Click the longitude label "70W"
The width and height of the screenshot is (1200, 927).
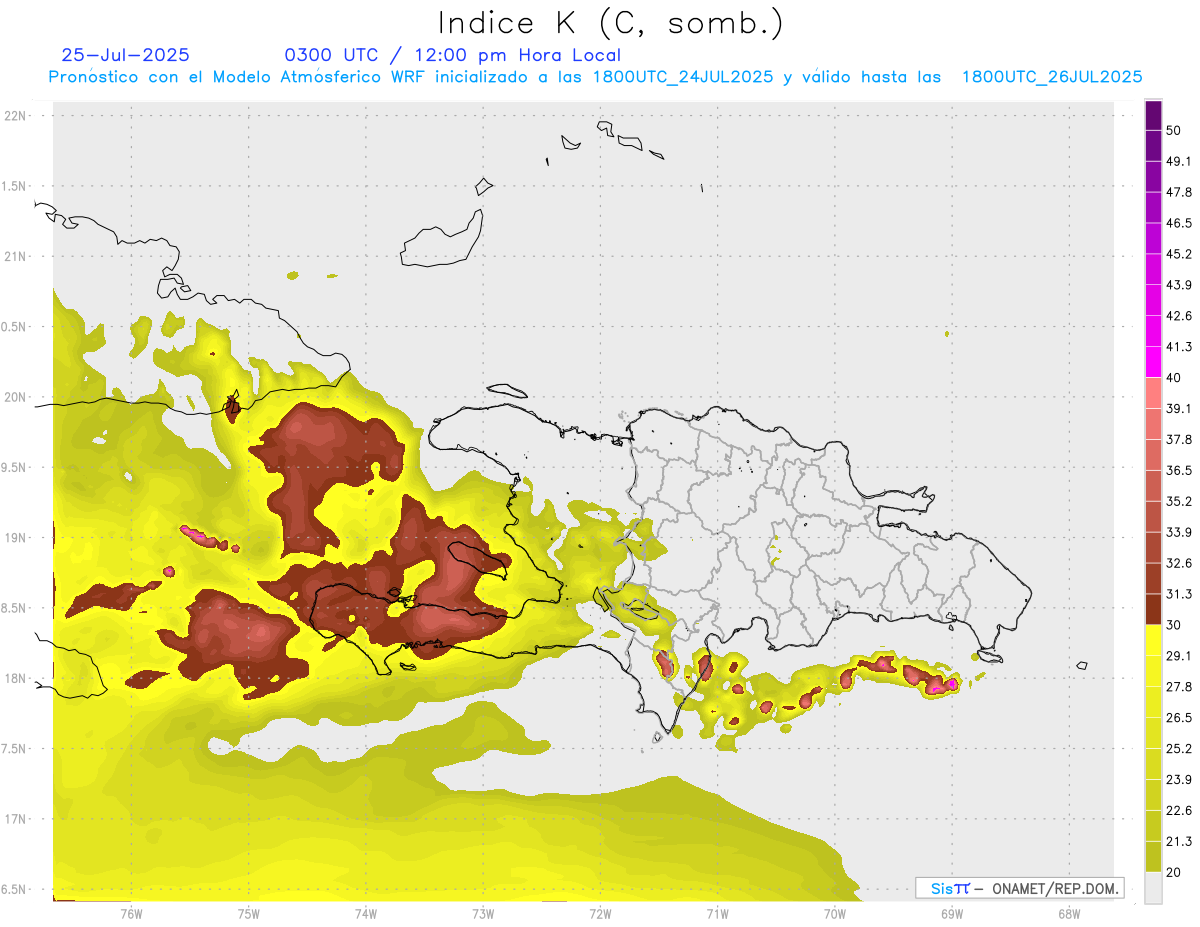point(835,915)
